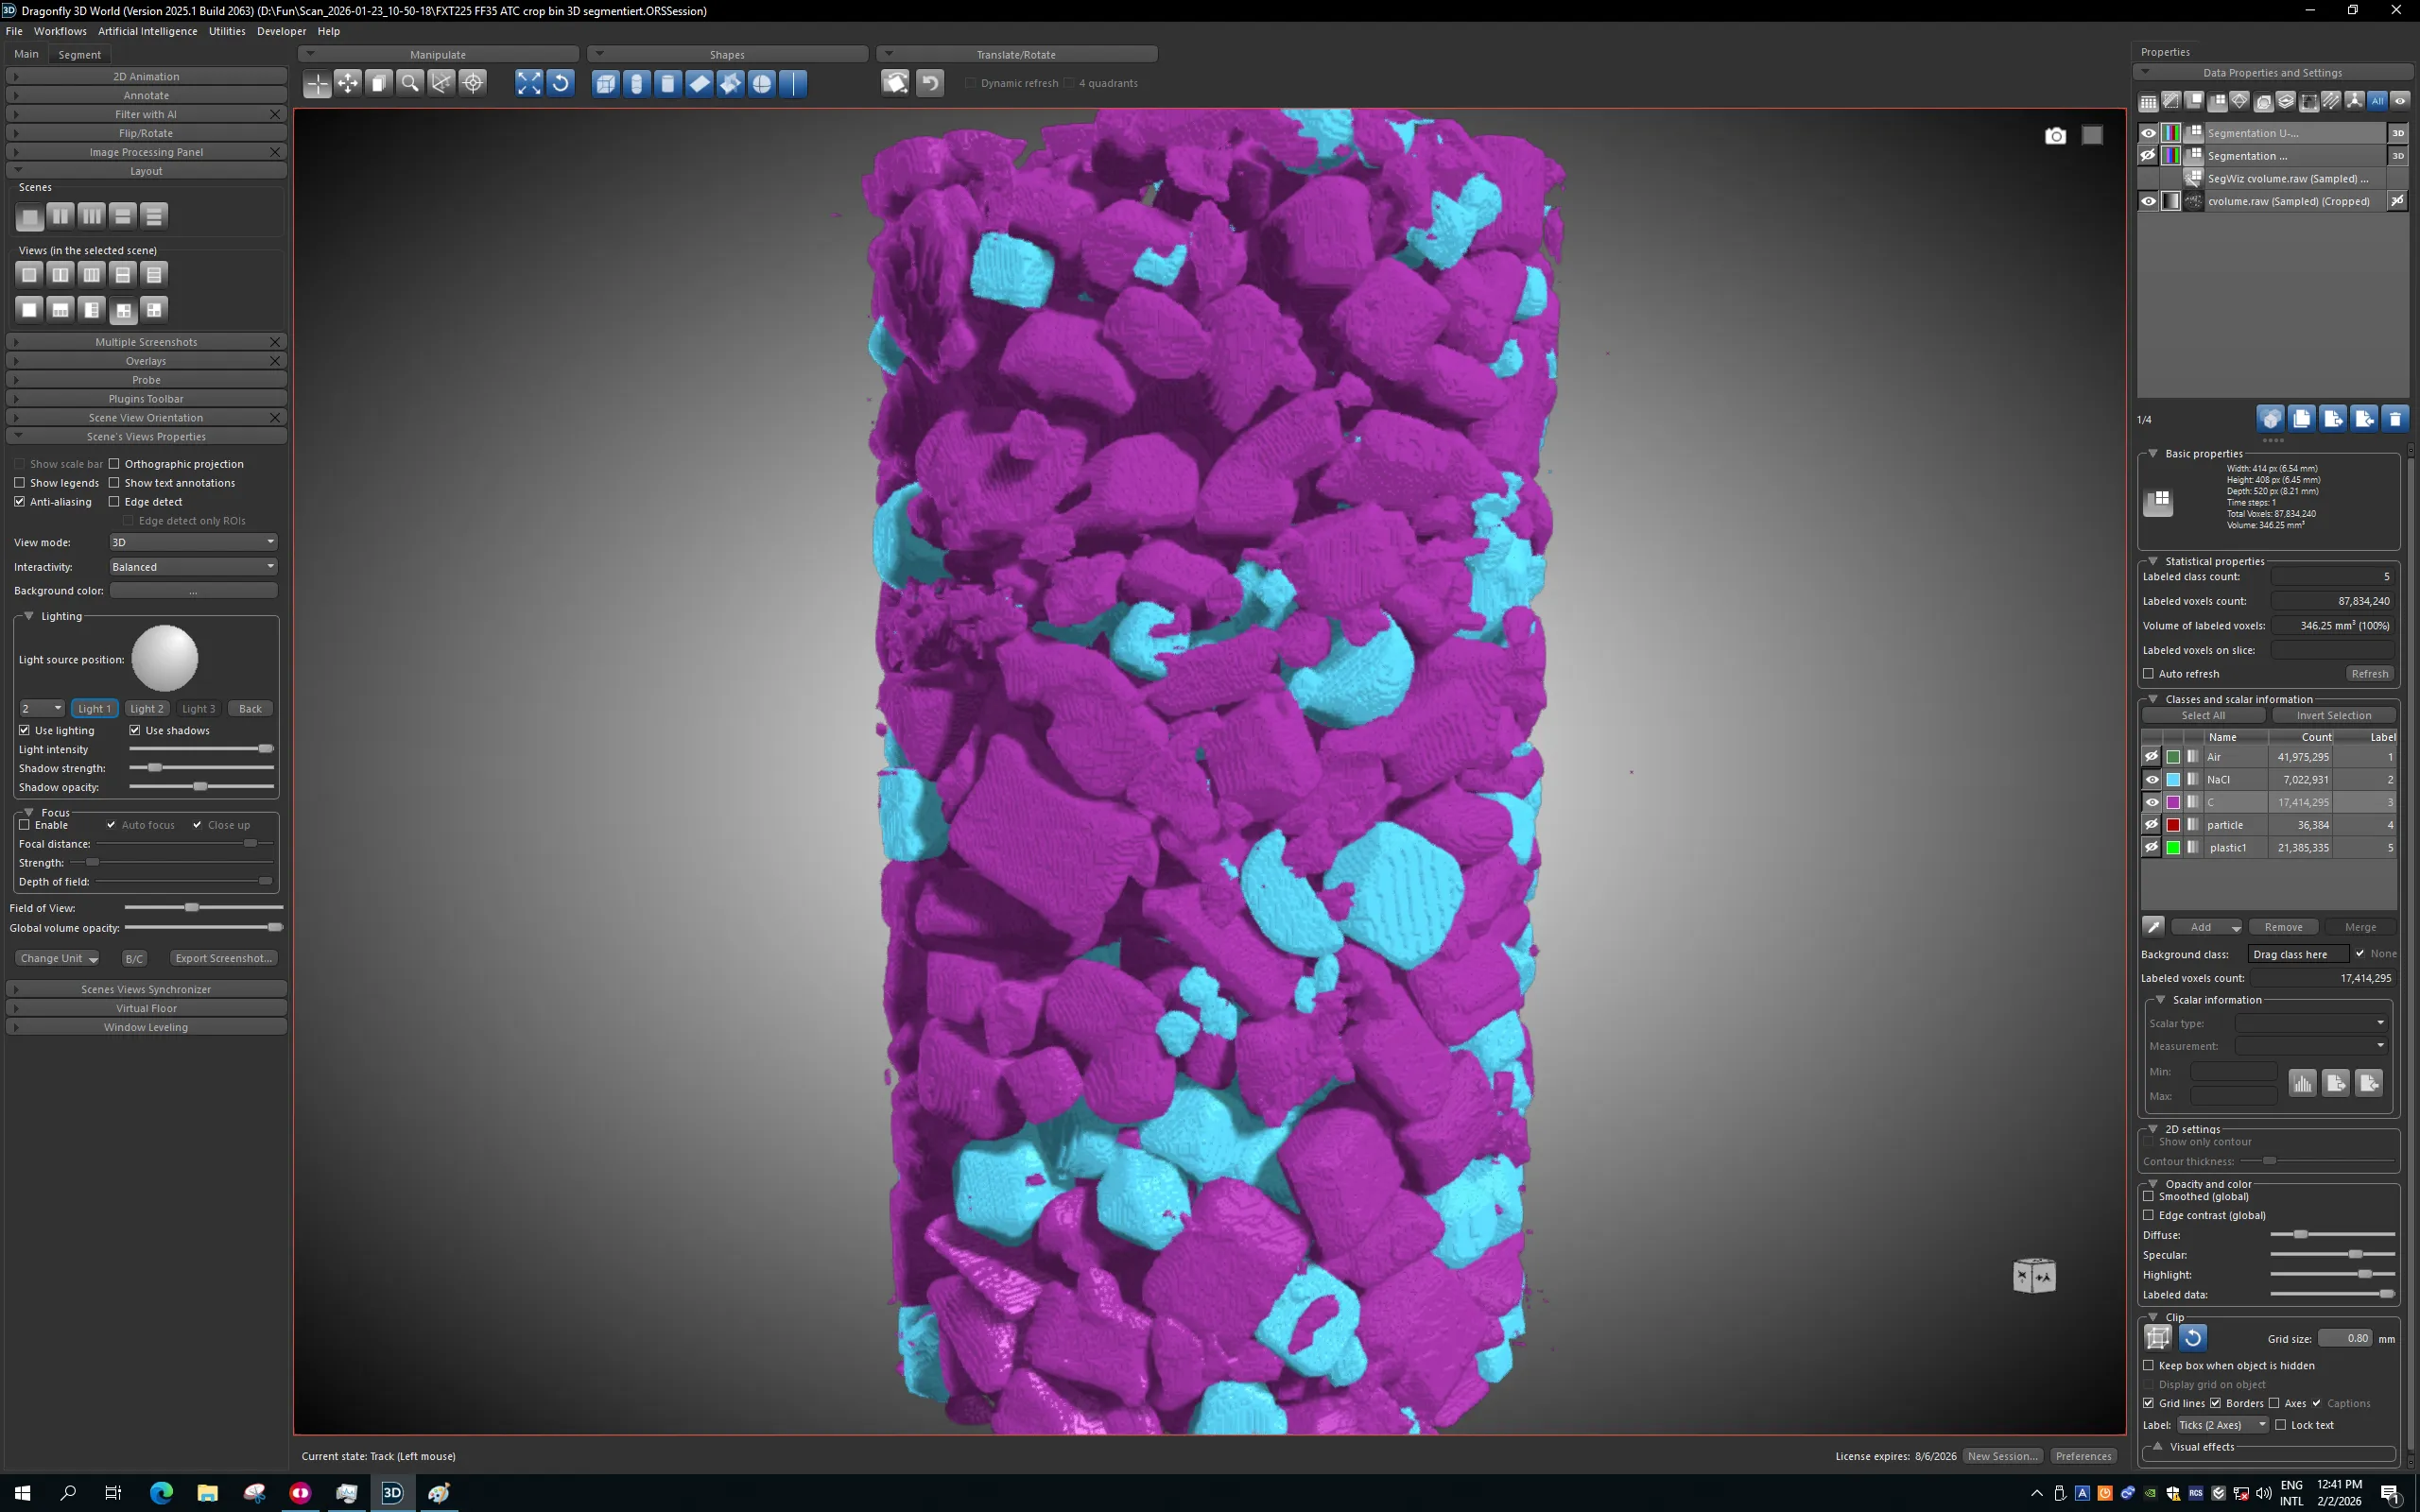Click the clip box icon in Clip section
This screenshot has height=1512, width=2420.
pos(2158,1338)
